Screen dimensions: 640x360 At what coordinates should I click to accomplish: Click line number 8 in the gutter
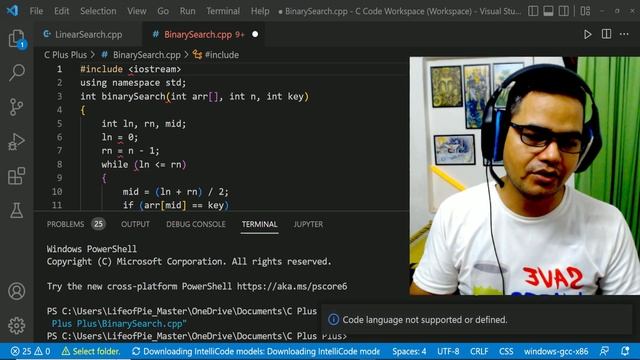tap(60, 164)
